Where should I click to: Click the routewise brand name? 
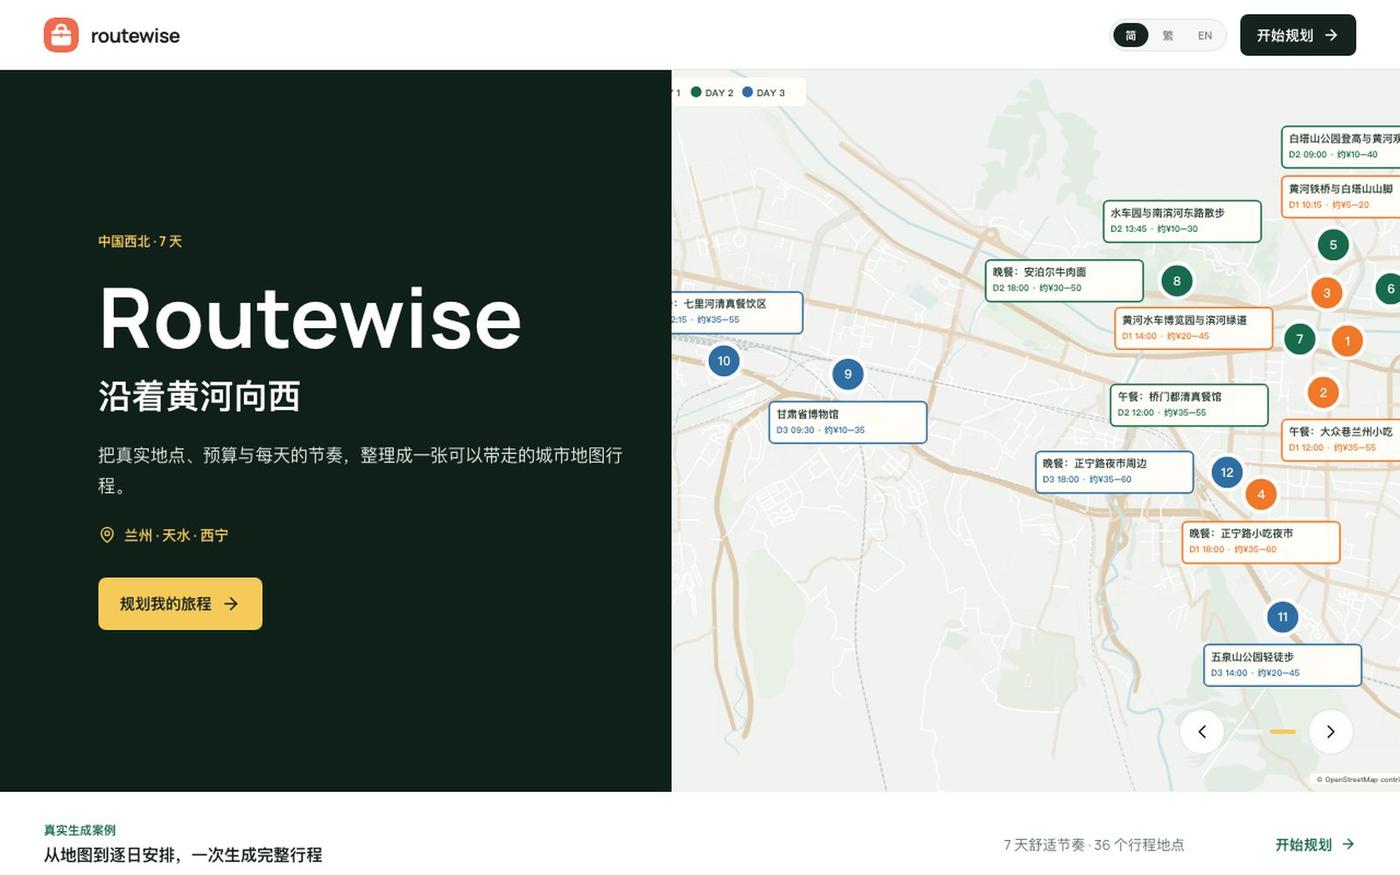coord(135,36)
